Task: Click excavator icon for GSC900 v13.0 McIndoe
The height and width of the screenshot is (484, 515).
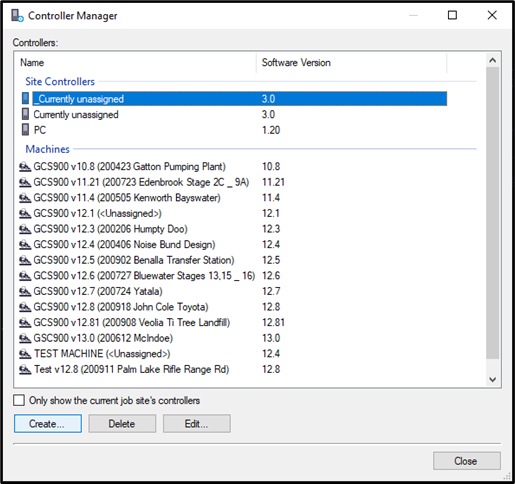Action: [x=25, y=338]
